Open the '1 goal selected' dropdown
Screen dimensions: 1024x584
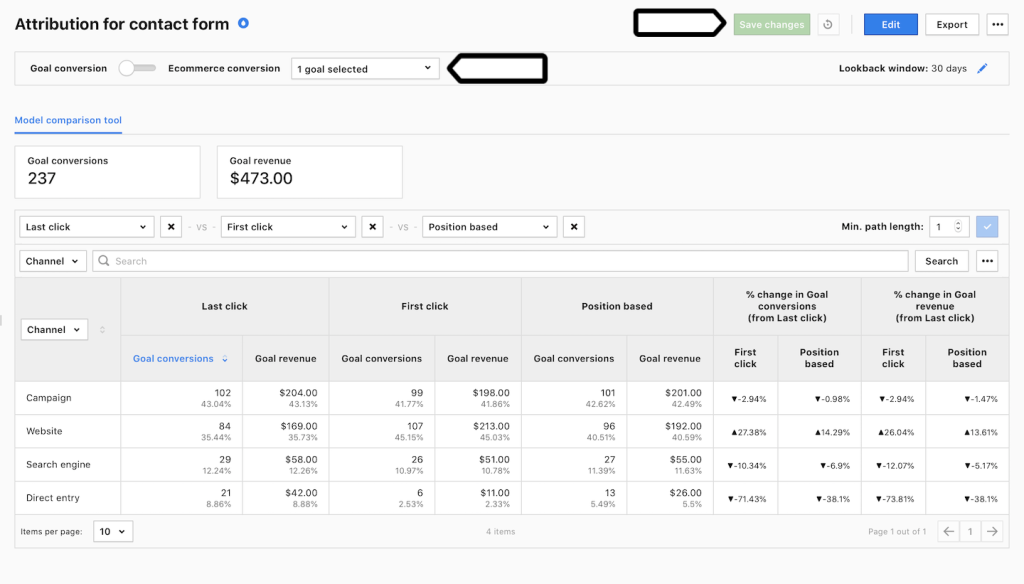tap(365, 68)
